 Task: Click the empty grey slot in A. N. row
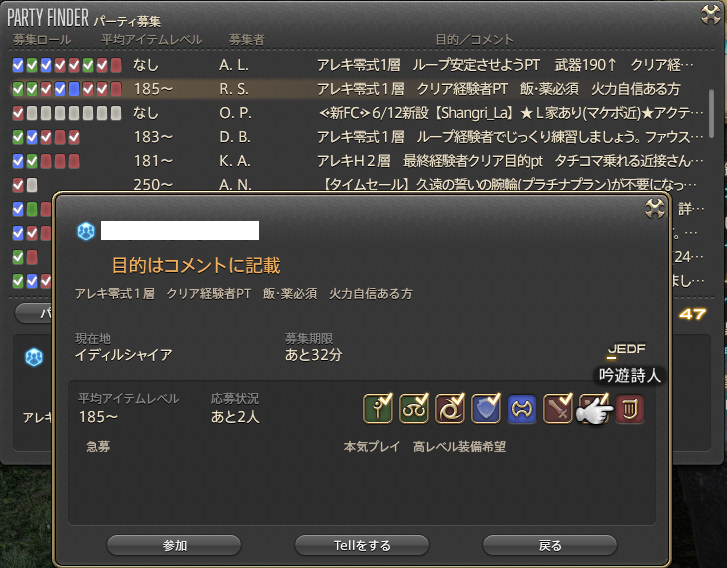(32, 185)
